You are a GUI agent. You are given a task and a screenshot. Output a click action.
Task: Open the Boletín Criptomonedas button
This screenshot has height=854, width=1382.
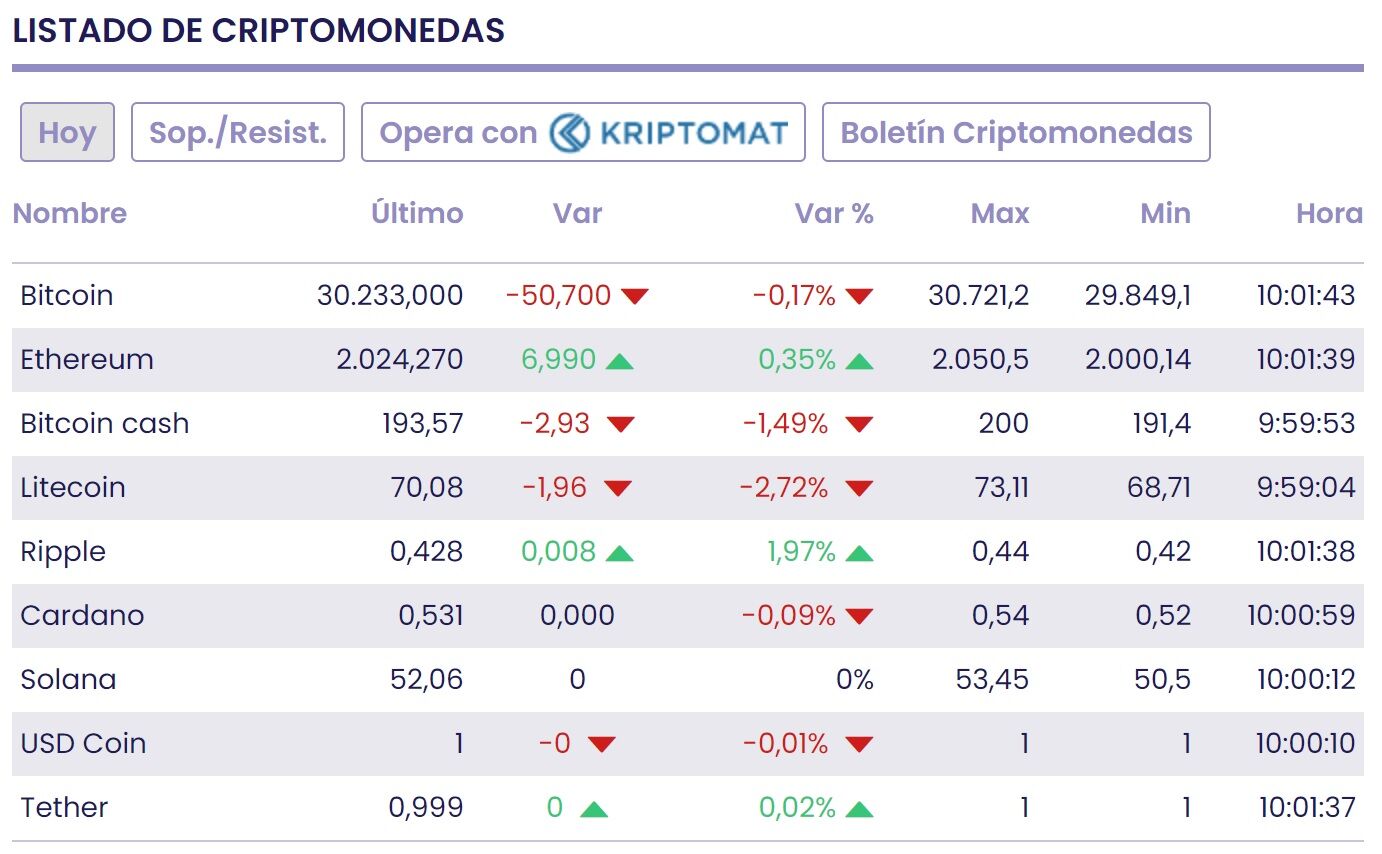(x=1016, y=132)
